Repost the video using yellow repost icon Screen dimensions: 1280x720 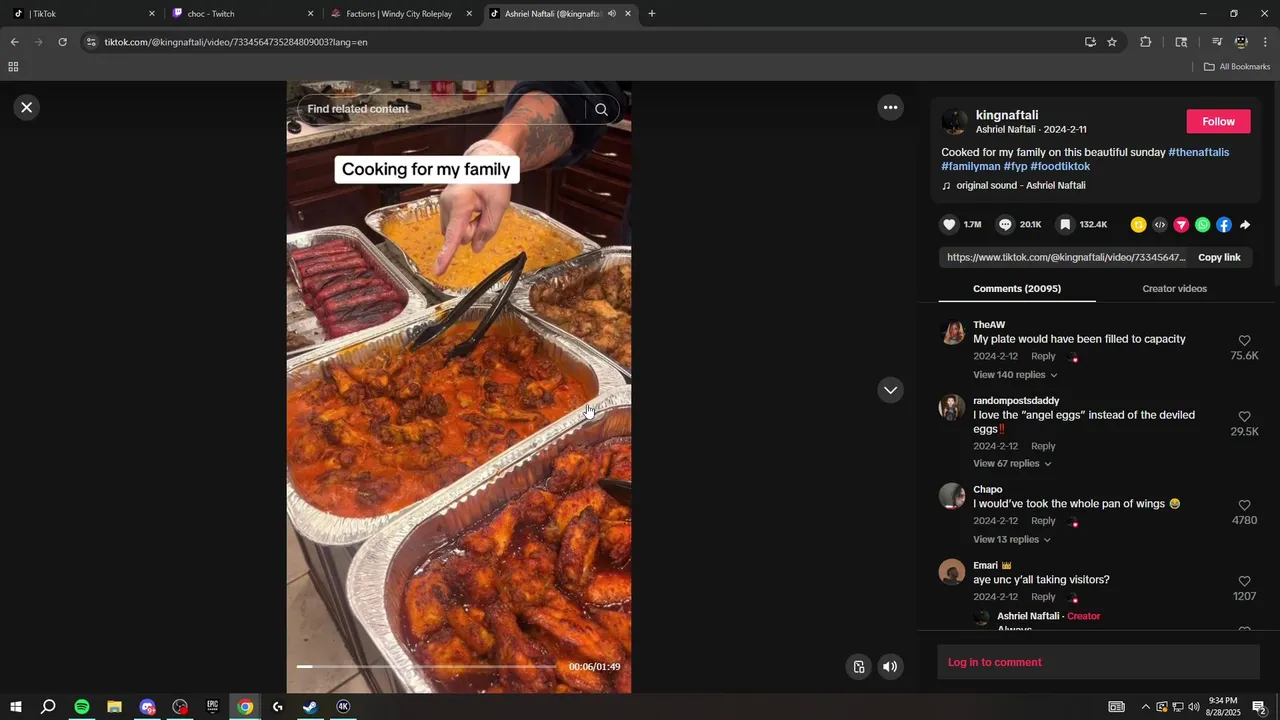coord(1138,225)
